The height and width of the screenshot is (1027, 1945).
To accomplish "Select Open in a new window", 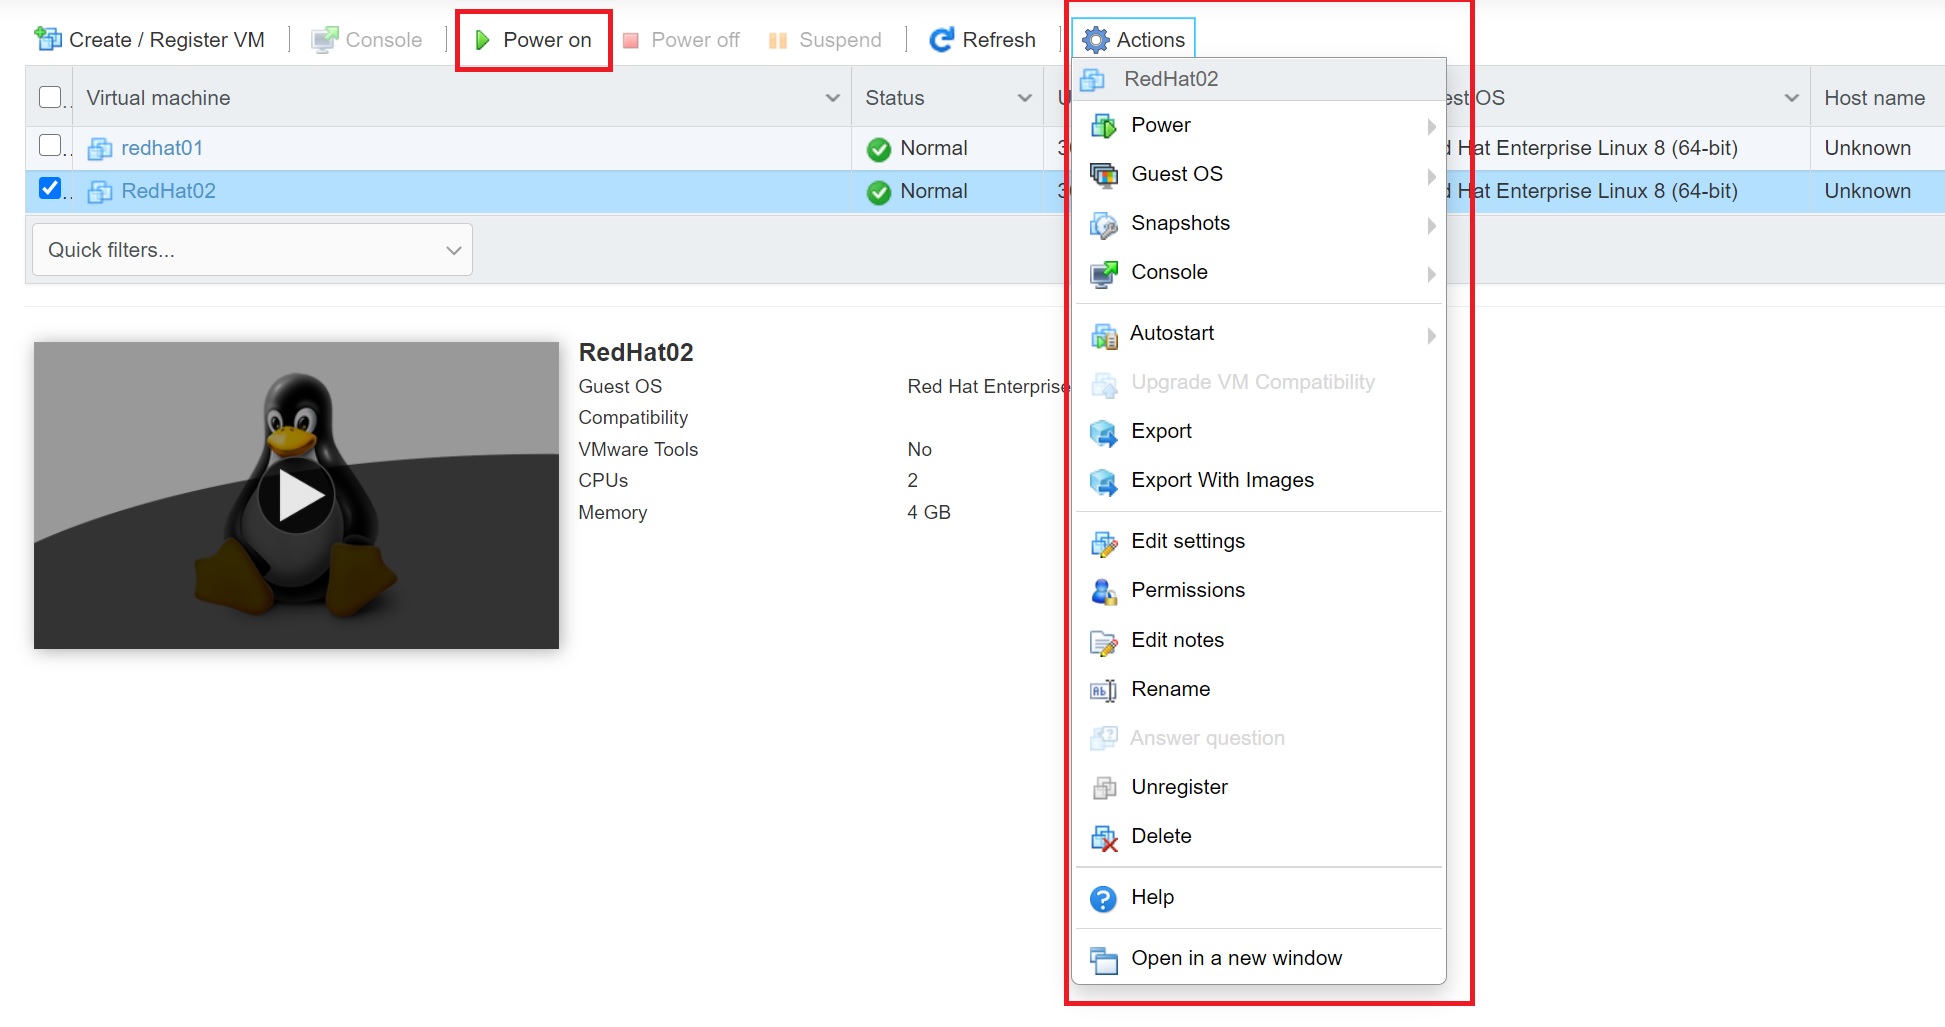I will [1259, 959].
